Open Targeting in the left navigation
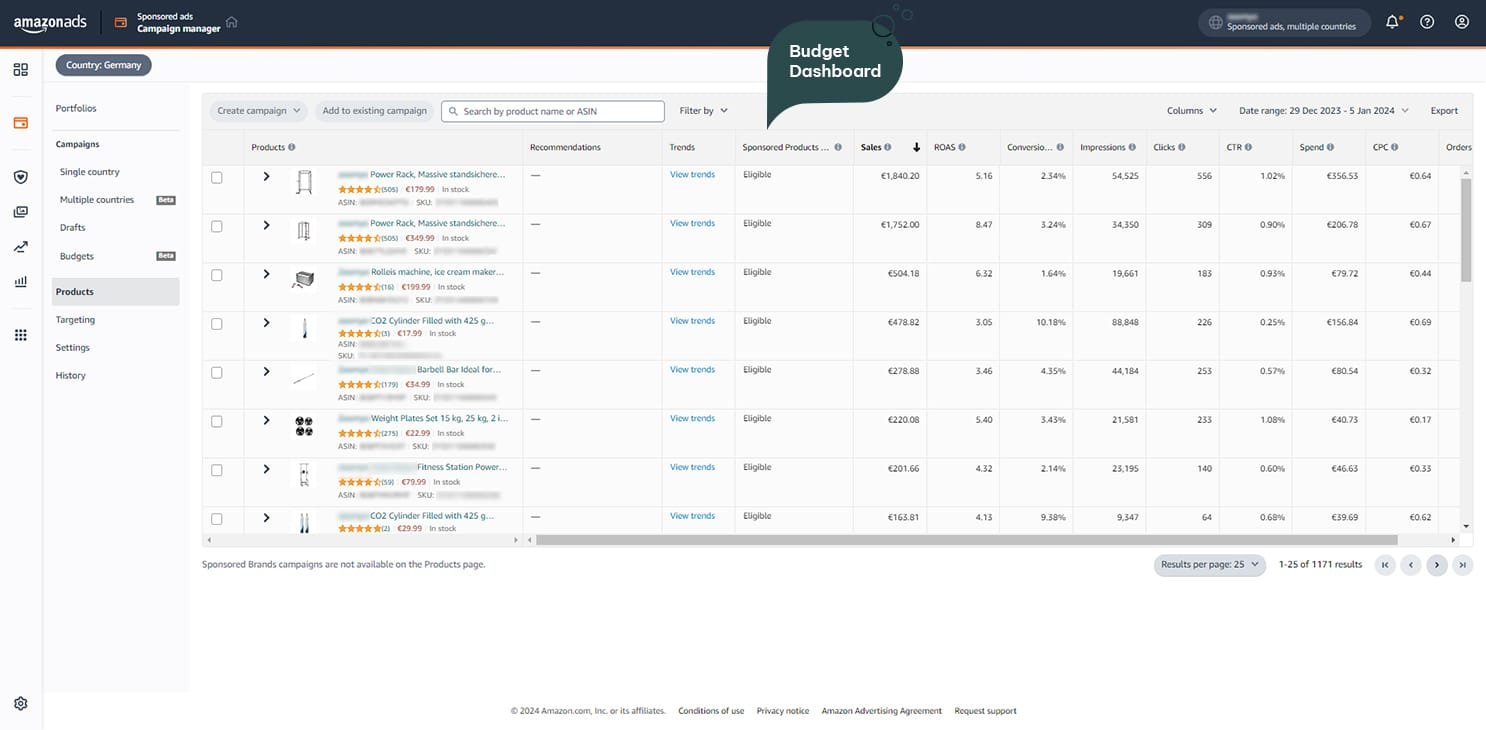This screenshot has height=730, width=1486. pyautogui.click(x=75, y=320)
